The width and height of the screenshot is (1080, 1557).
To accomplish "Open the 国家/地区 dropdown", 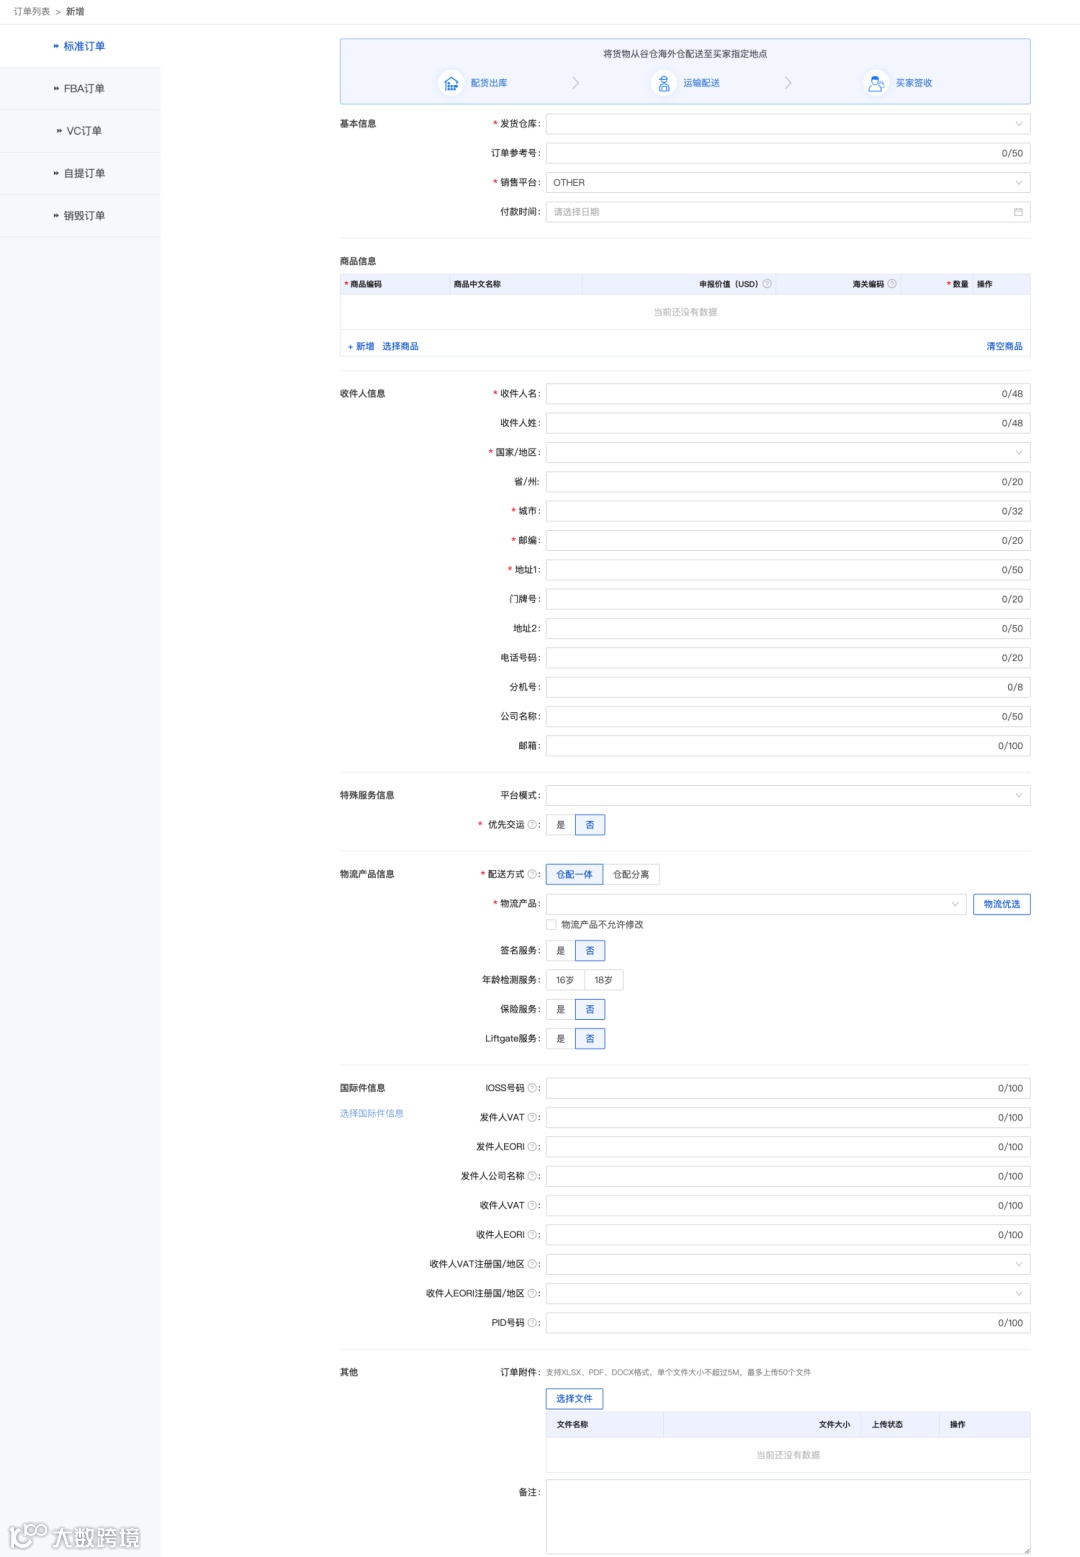I will coord(788,453).
